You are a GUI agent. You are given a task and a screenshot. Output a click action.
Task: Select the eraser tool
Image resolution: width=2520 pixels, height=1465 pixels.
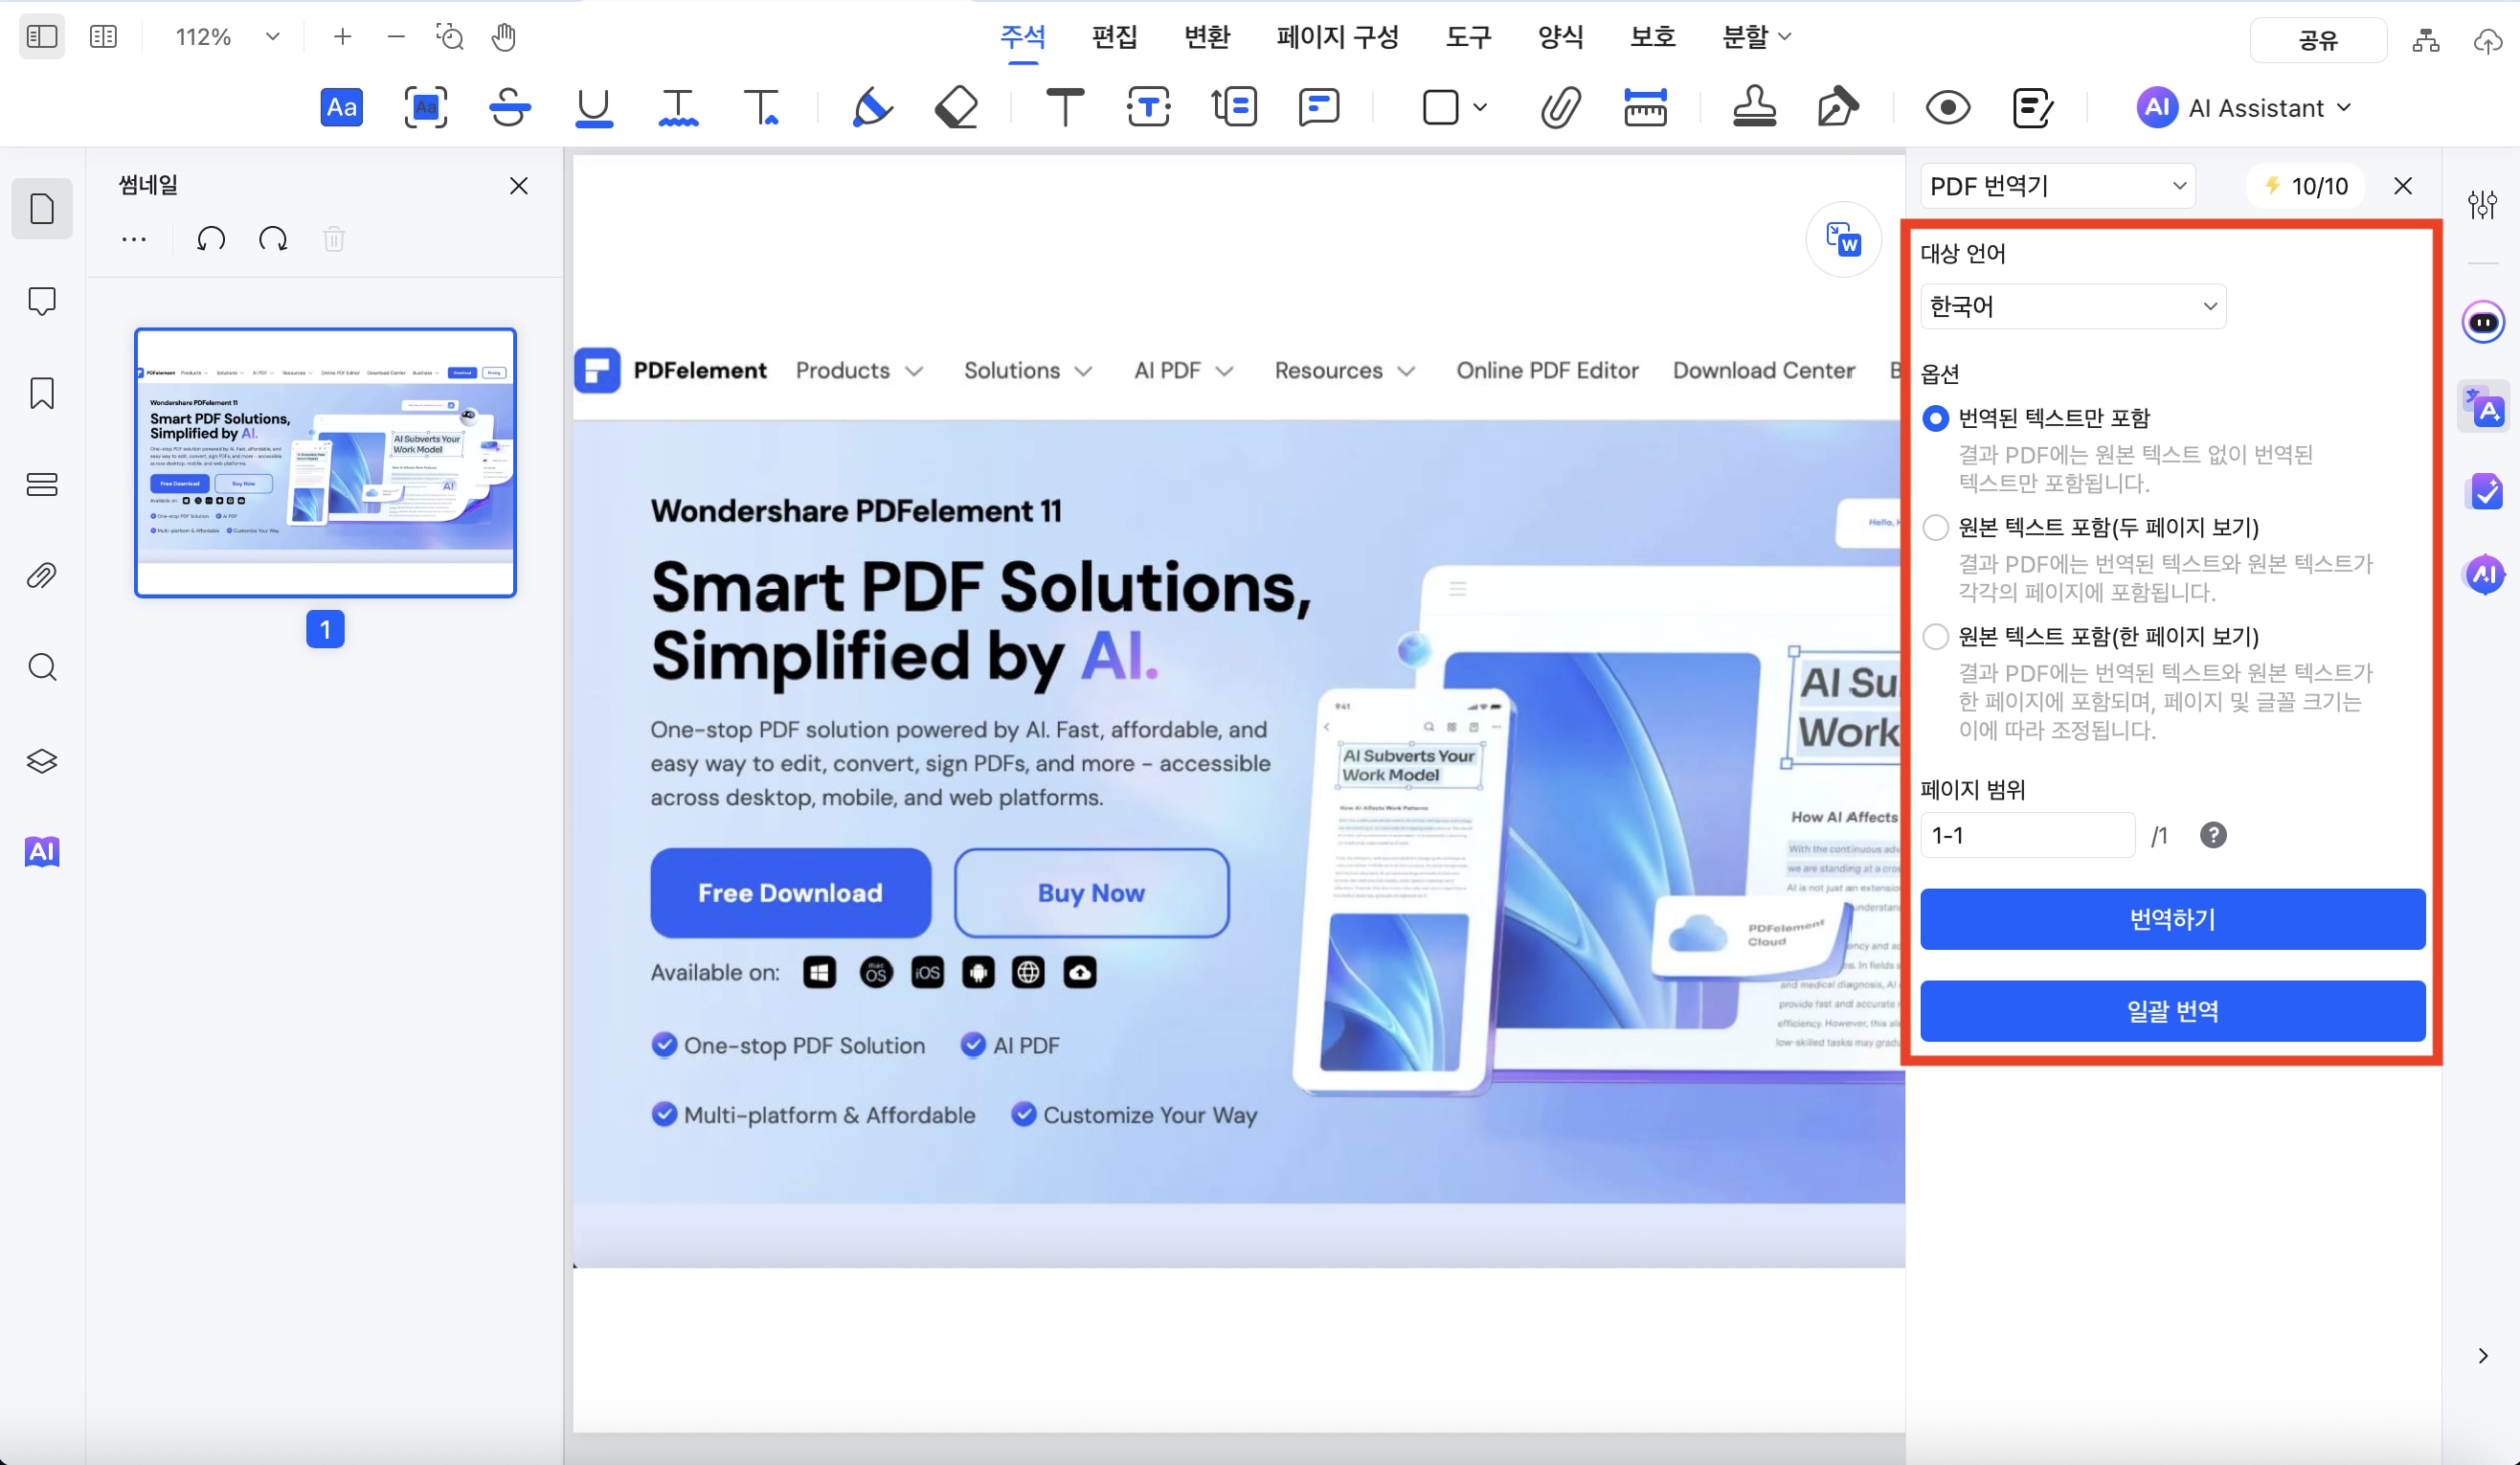956,107
